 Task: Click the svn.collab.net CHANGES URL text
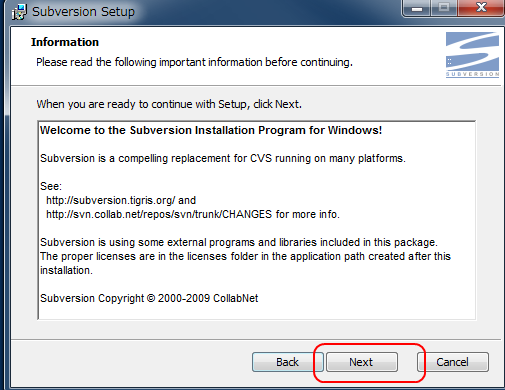[x=159, y=214]
